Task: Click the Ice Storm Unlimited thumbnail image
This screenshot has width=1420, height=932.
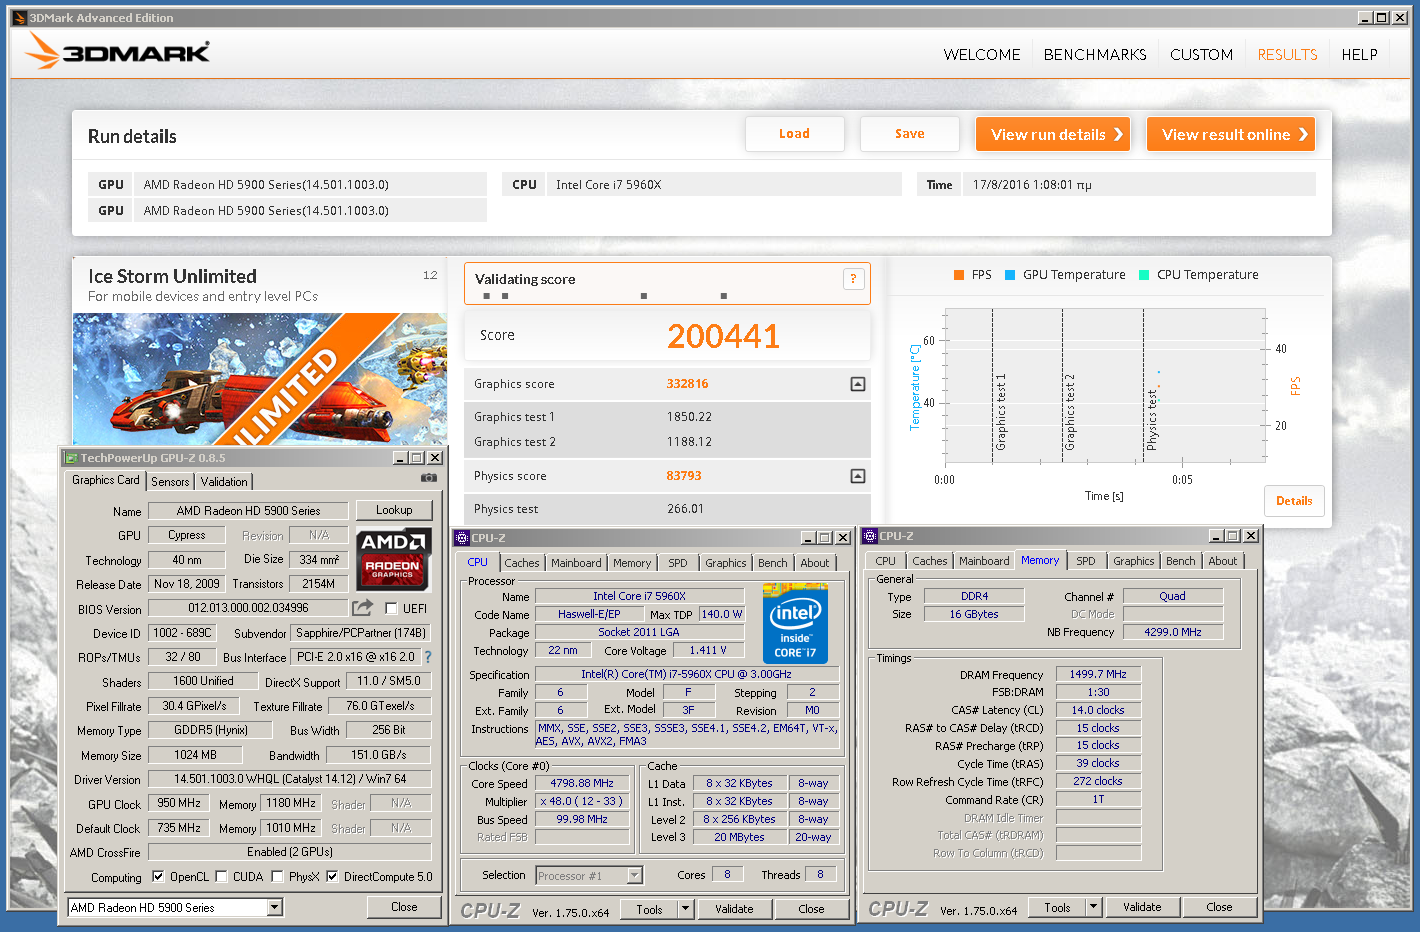Action: (x=260, y=379)
